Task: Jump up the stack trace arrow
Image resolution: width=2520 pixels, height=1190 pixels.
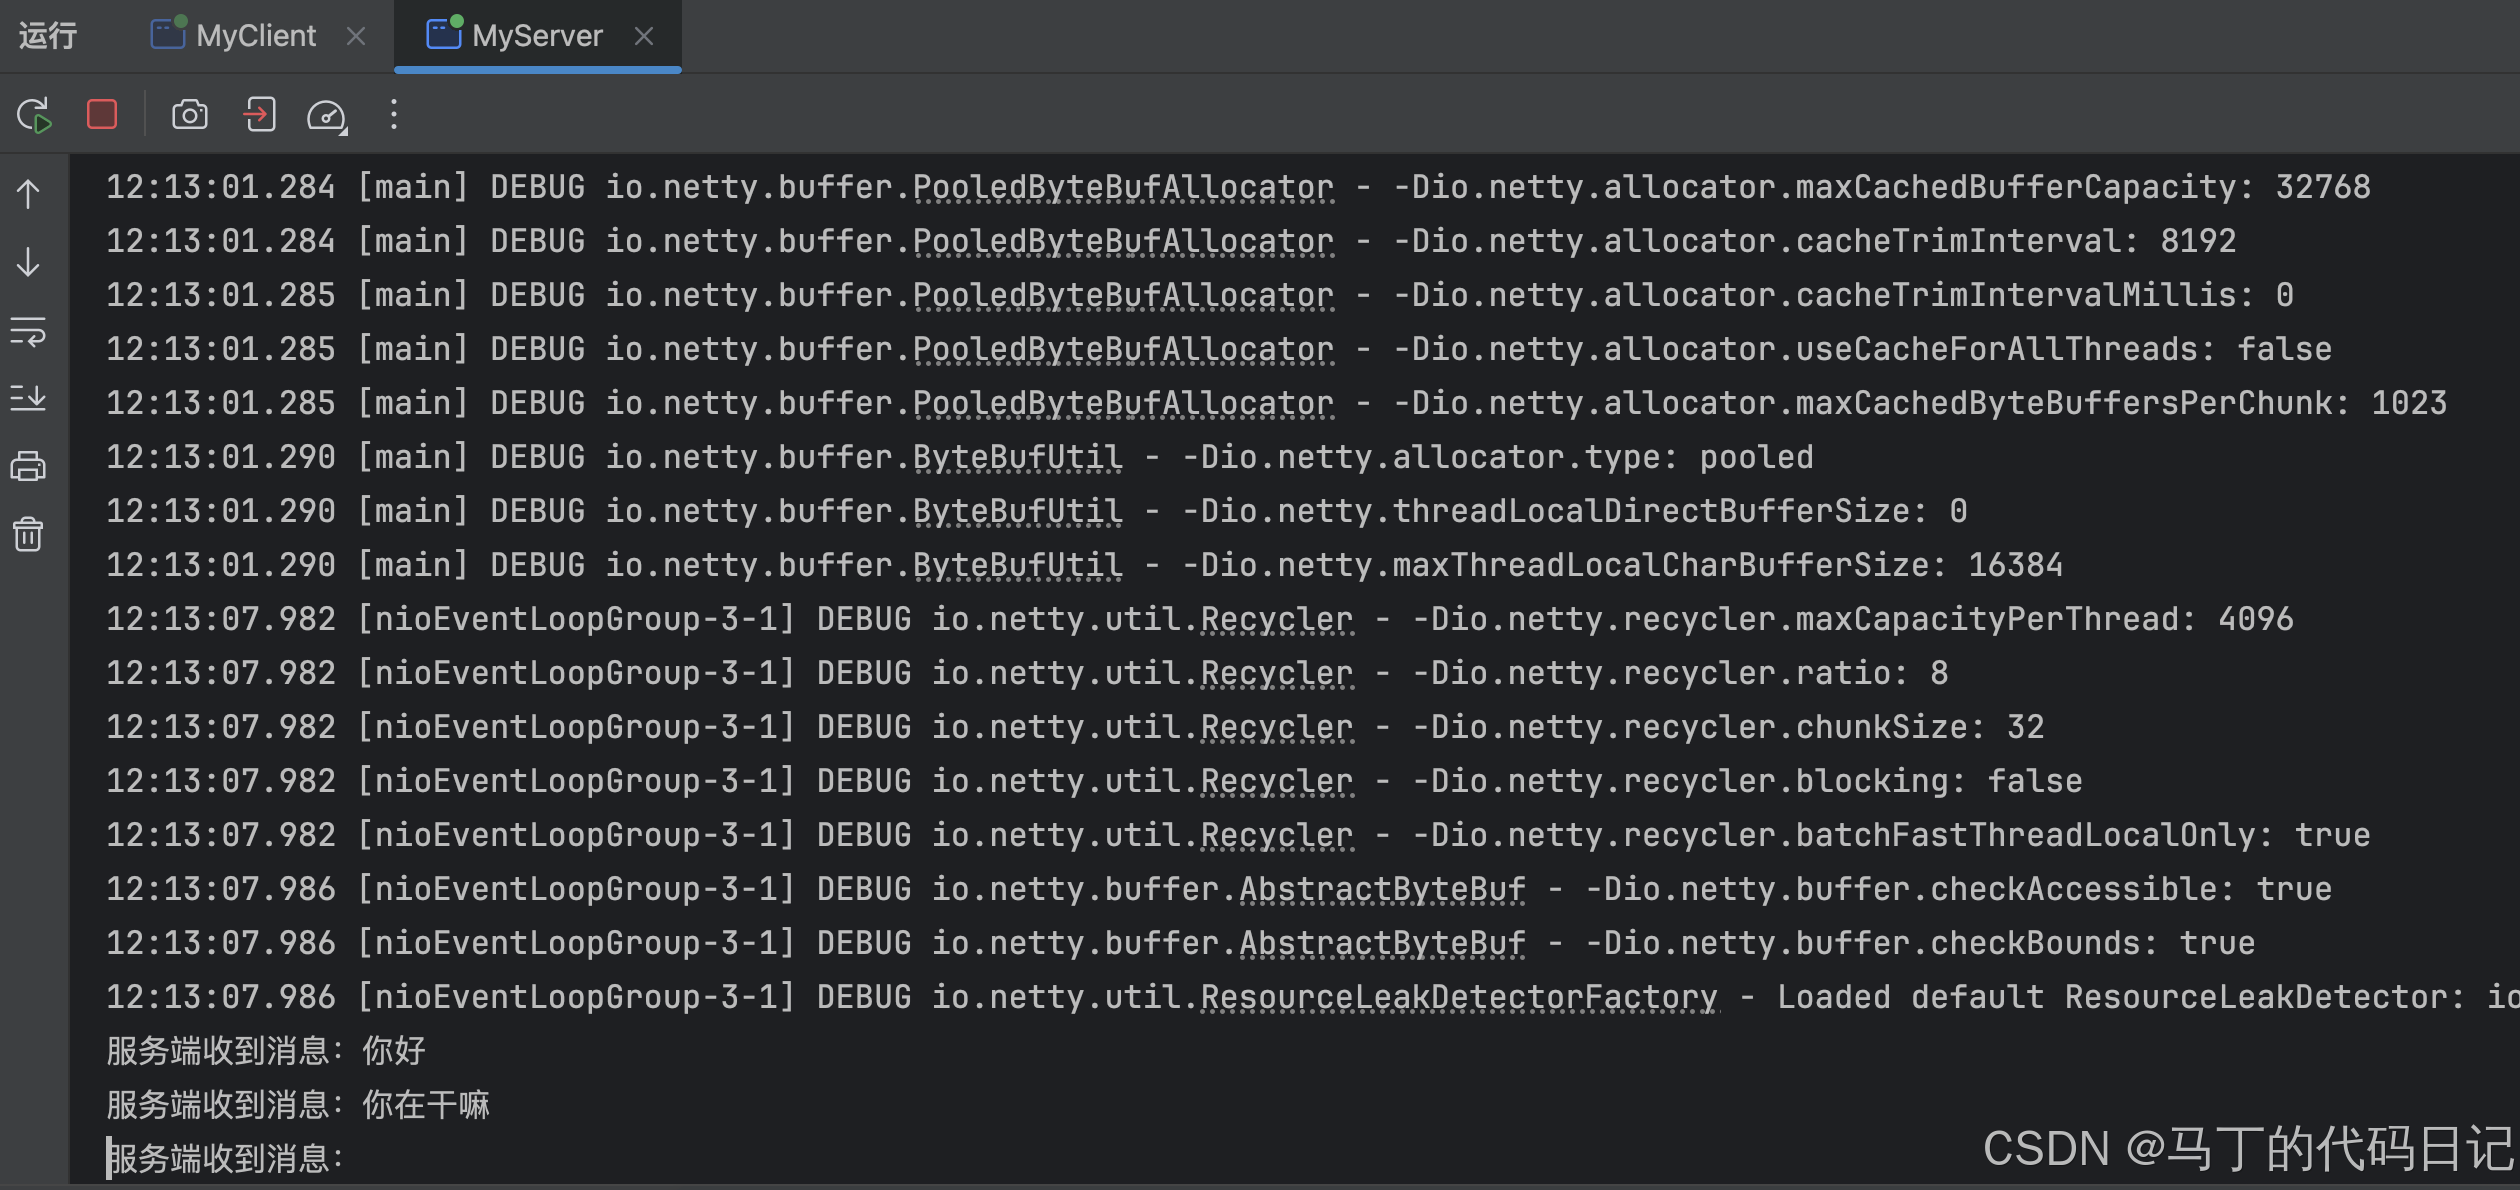Action: click(28, 194)
